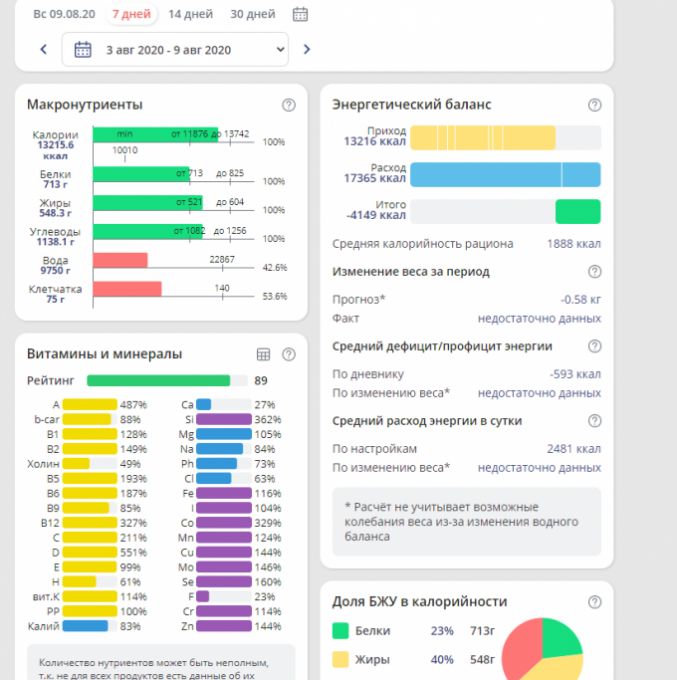Show help for Изменение веса за период
This screenshot has width=677, height=680.
click(595, 272)
